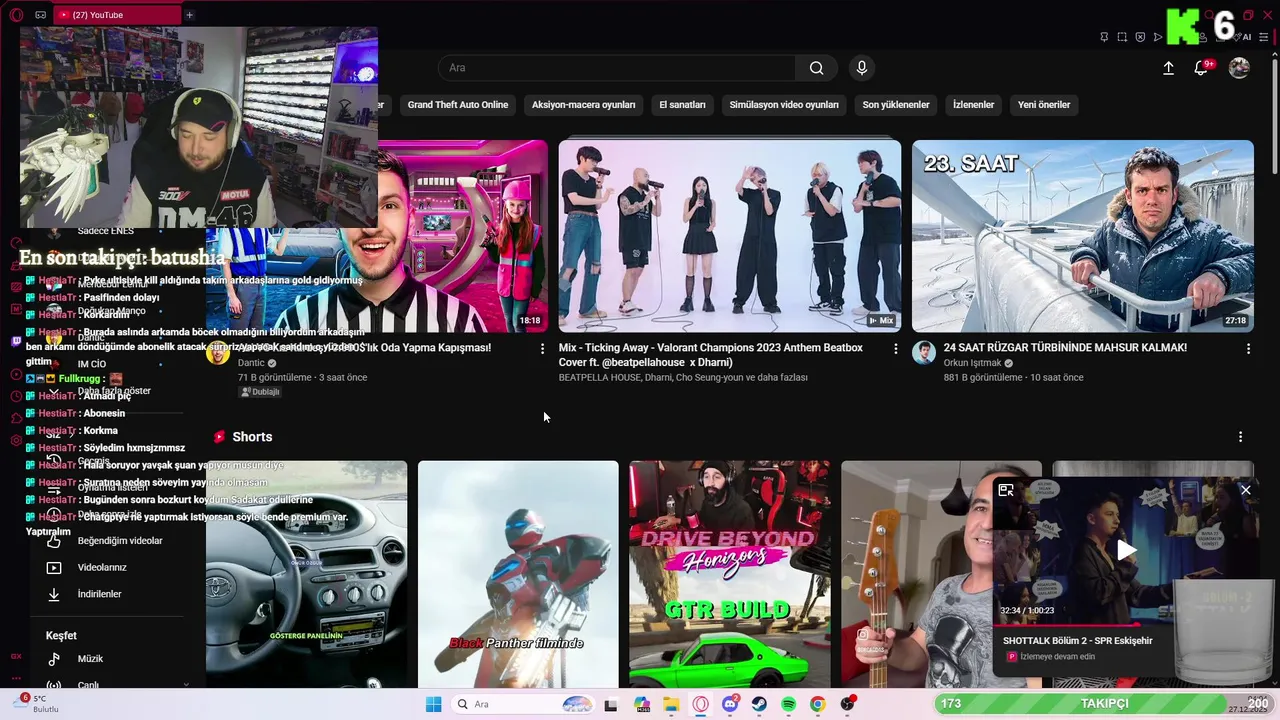Open the YouTube upload/create icon

(x=1168, y=68)
